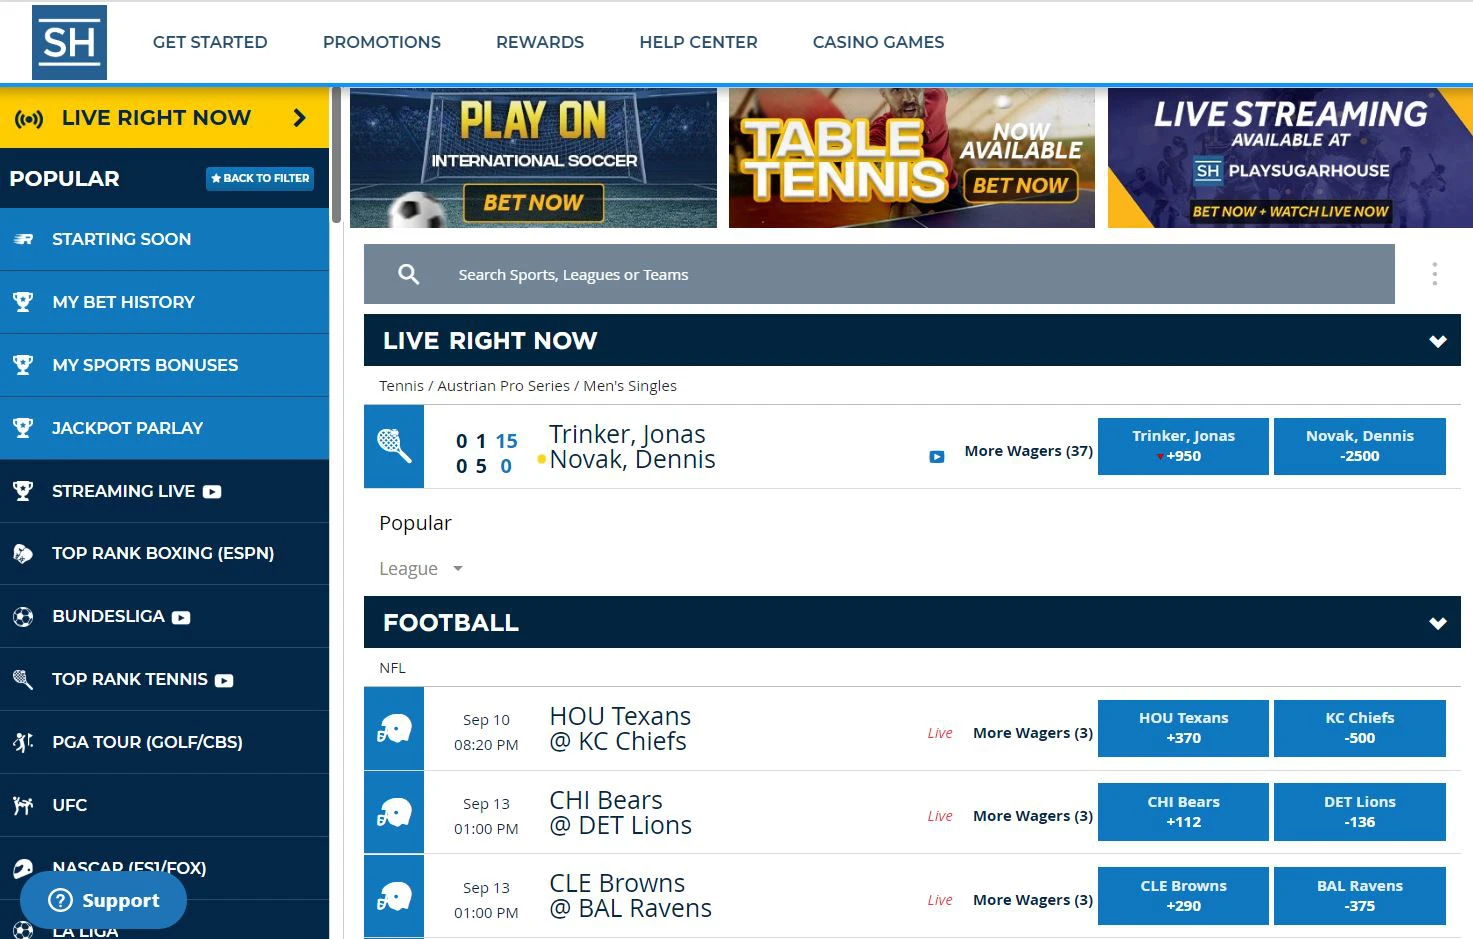Click the NFL league label
The image size is (1473, 939).
click(392, 668)
